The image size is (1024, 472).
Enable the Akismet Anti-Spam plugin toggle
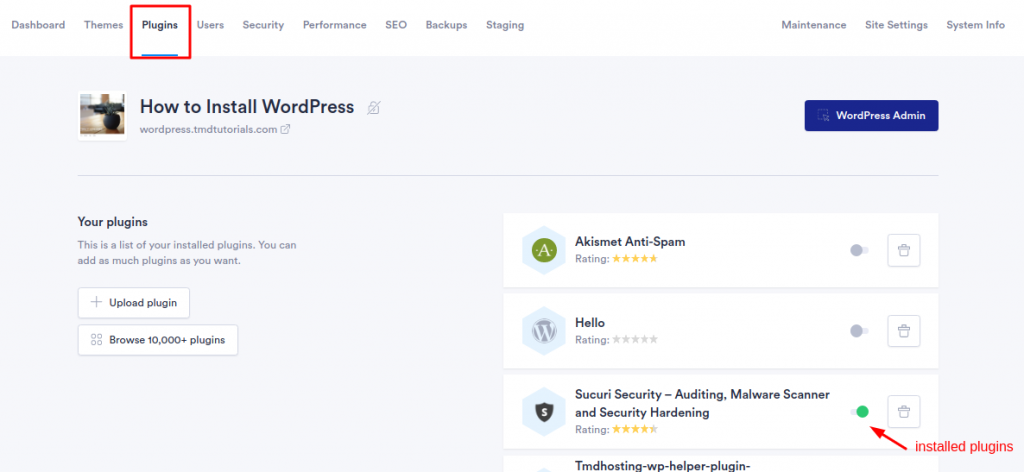pyautogui.click(x=858, y=250)
